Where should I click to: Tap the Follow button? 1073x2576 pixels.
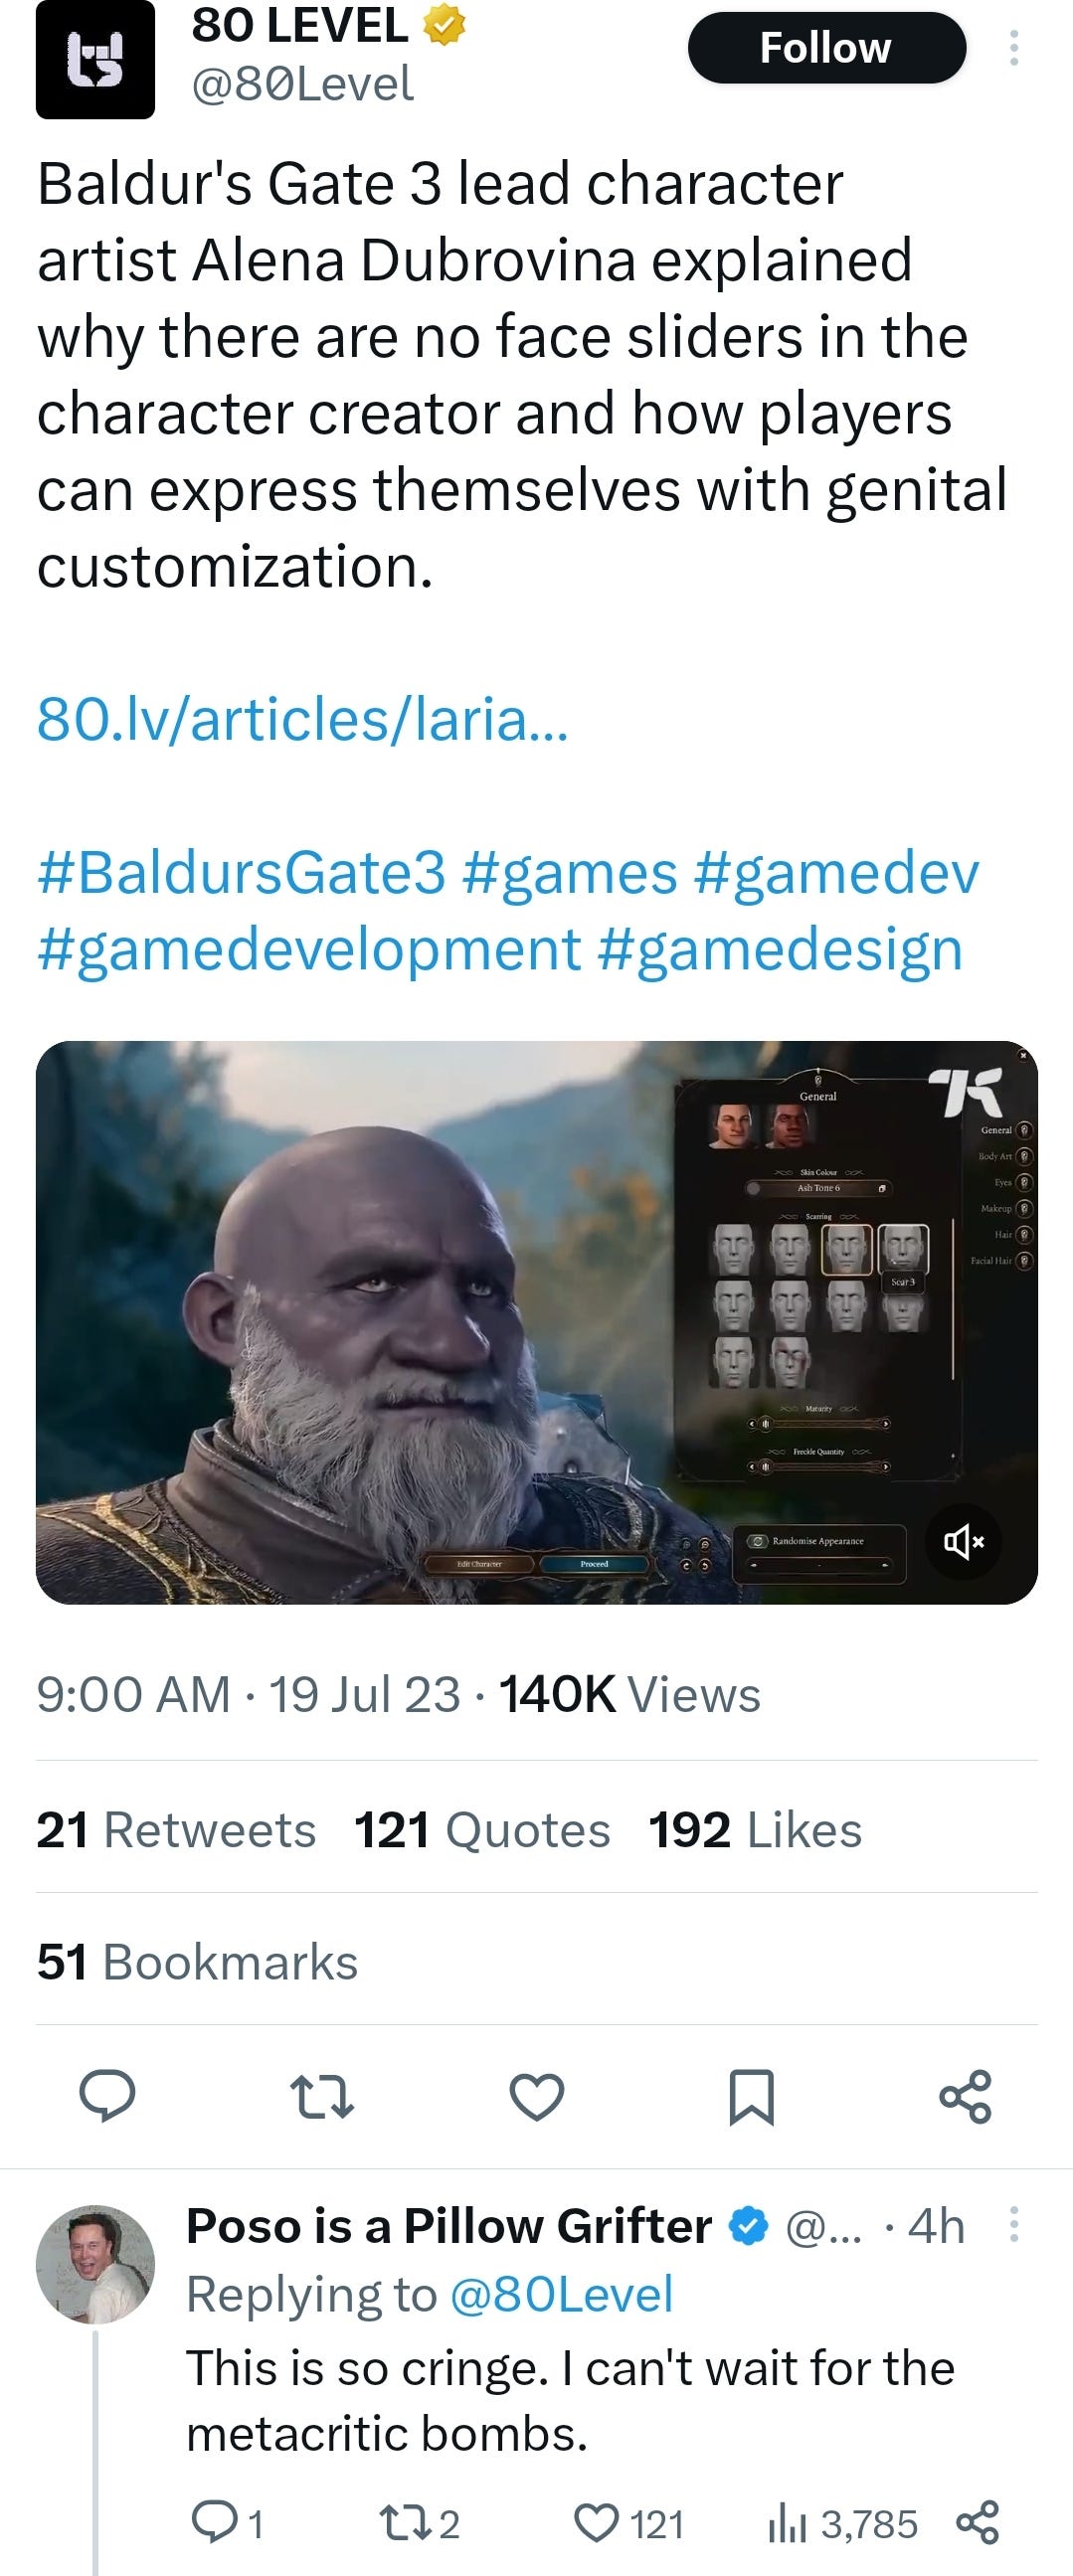826,47
